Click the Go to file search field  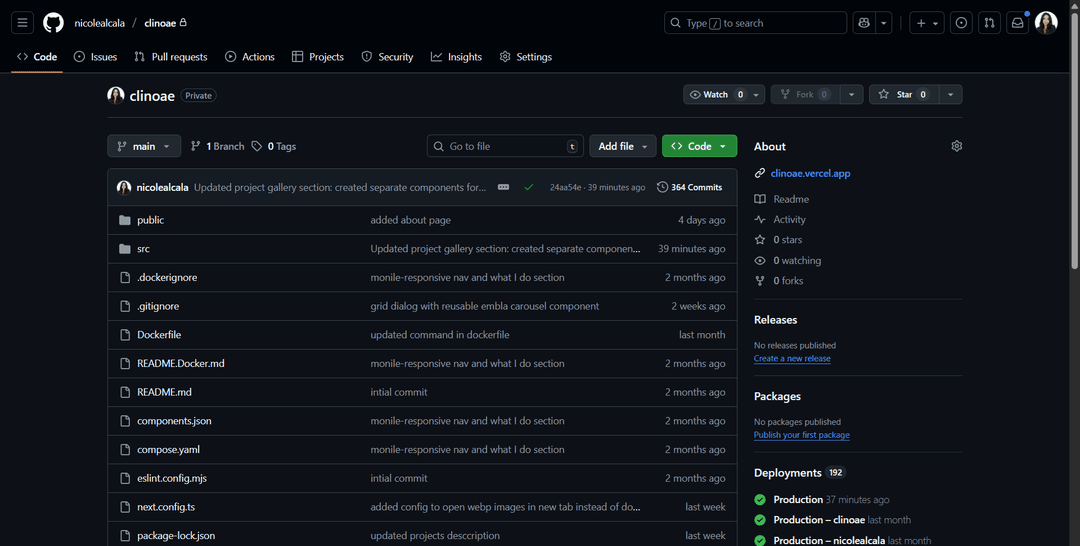[505, 146]
